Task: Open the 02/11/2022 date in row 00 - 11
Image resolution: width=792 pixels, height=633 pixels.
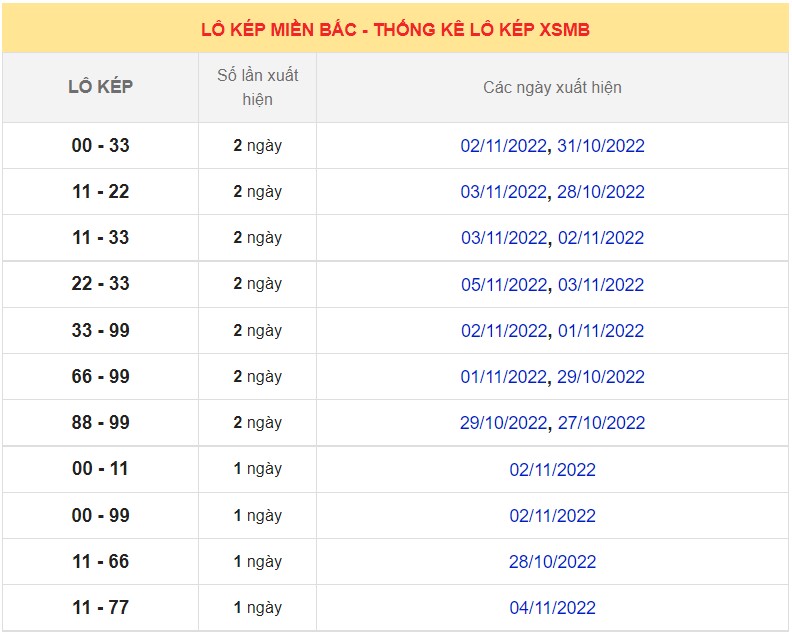Action: tap(553, 470)
